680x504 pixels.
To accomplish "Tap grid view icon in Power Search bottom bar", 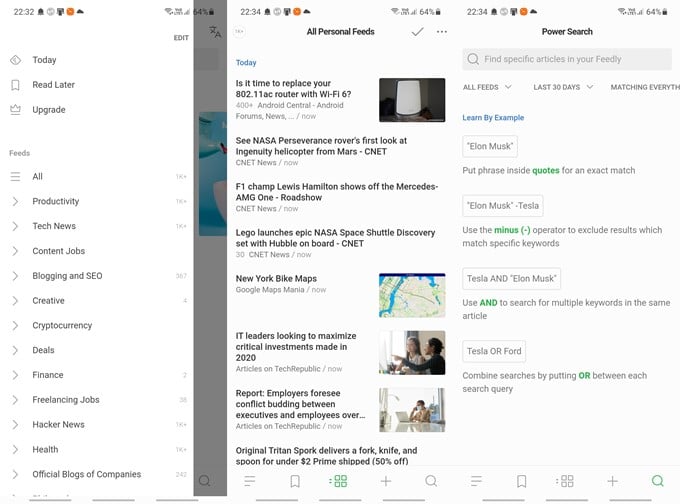I will 565,481.
